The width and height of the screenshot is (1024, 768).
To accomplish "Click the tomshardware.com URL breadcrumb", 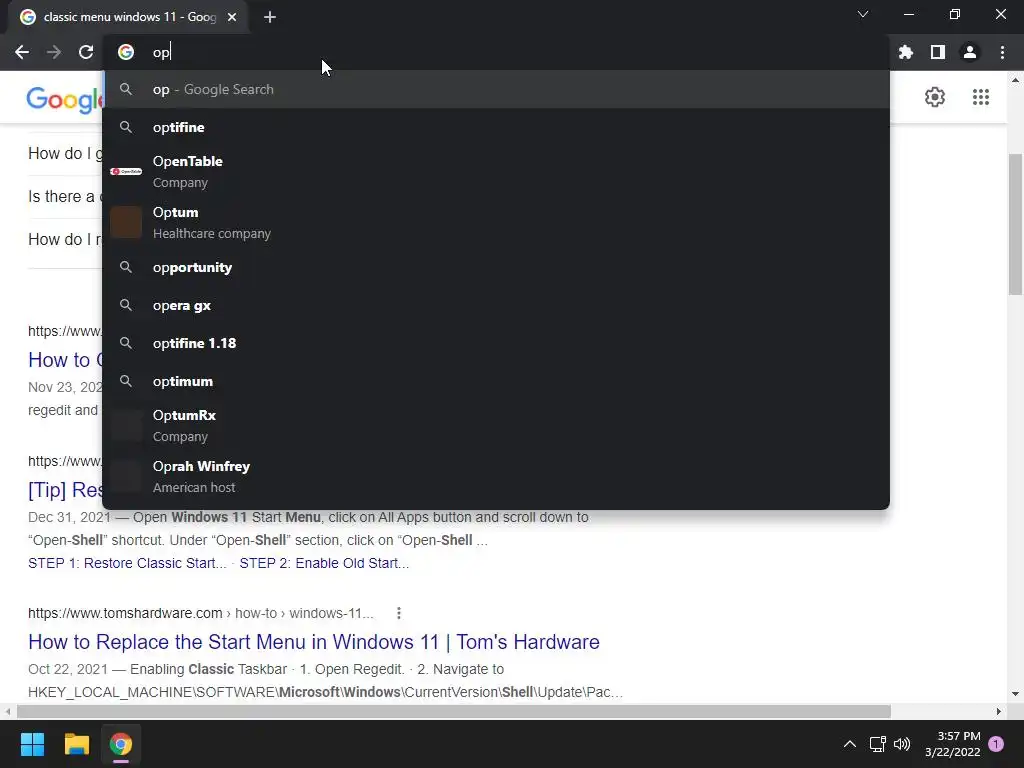I will click(x=200, y=613).
